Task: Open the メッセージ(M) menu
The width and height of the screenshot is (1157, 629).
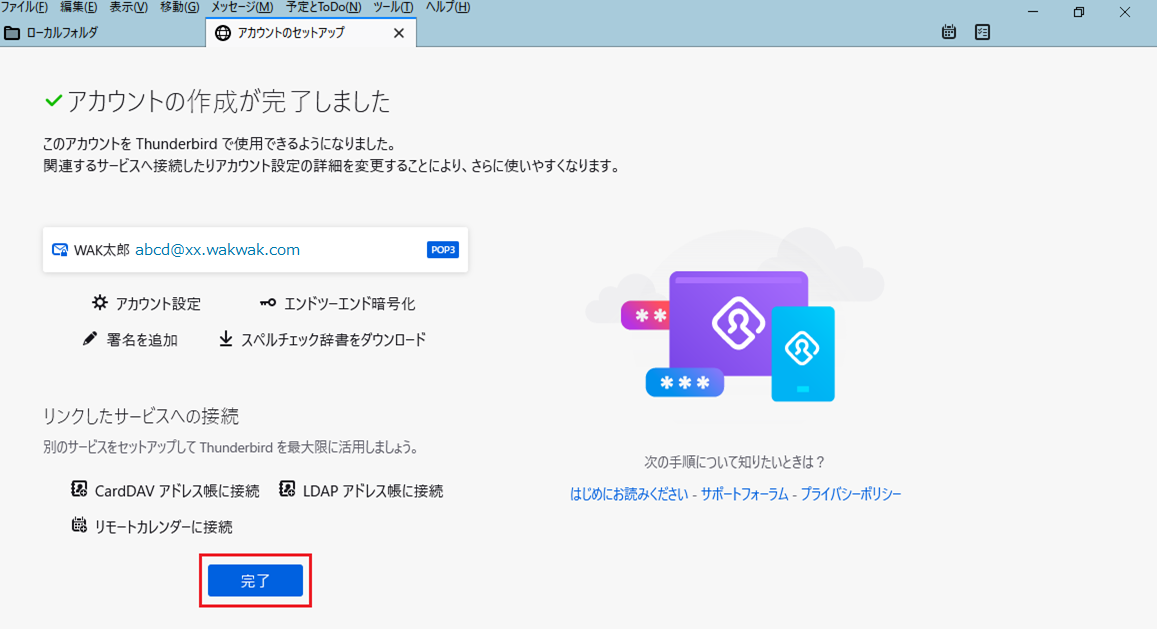Action: click(242, 7)
